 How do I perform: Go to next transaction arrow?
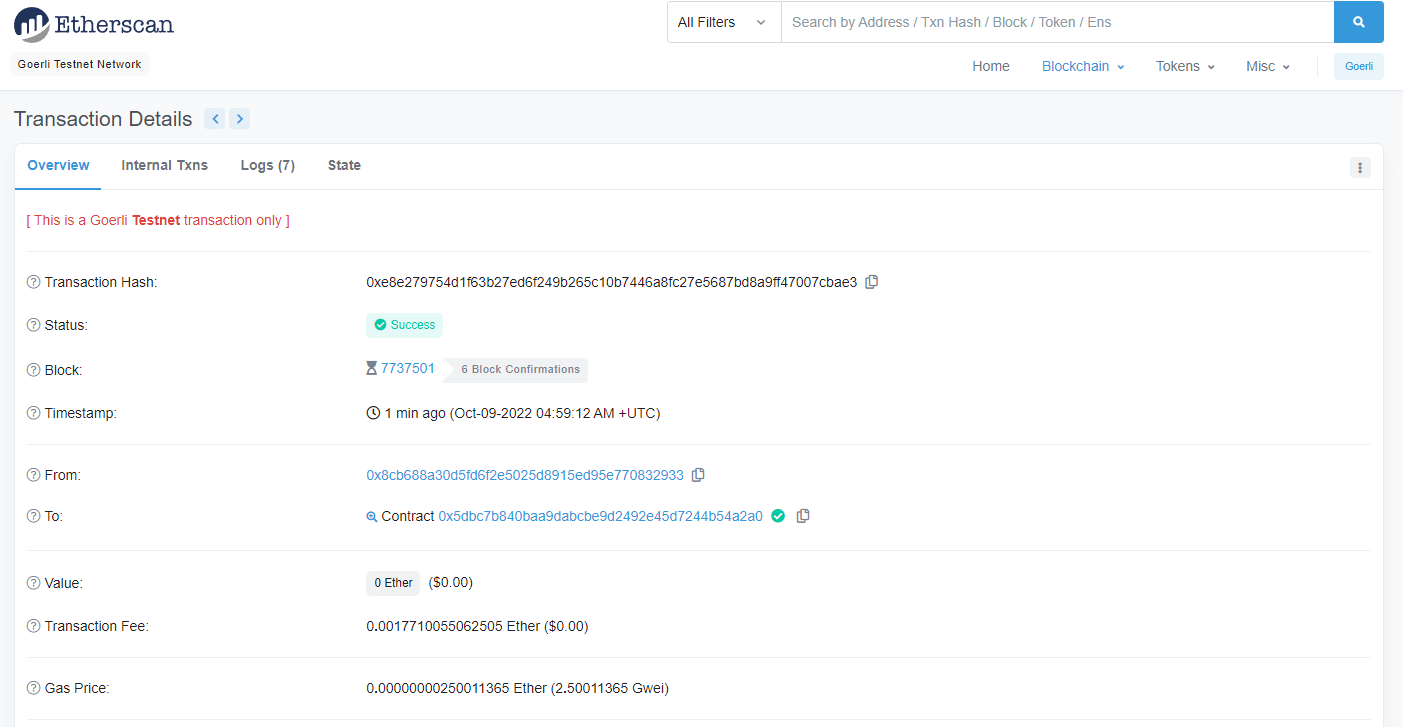[x=239, y=119]
